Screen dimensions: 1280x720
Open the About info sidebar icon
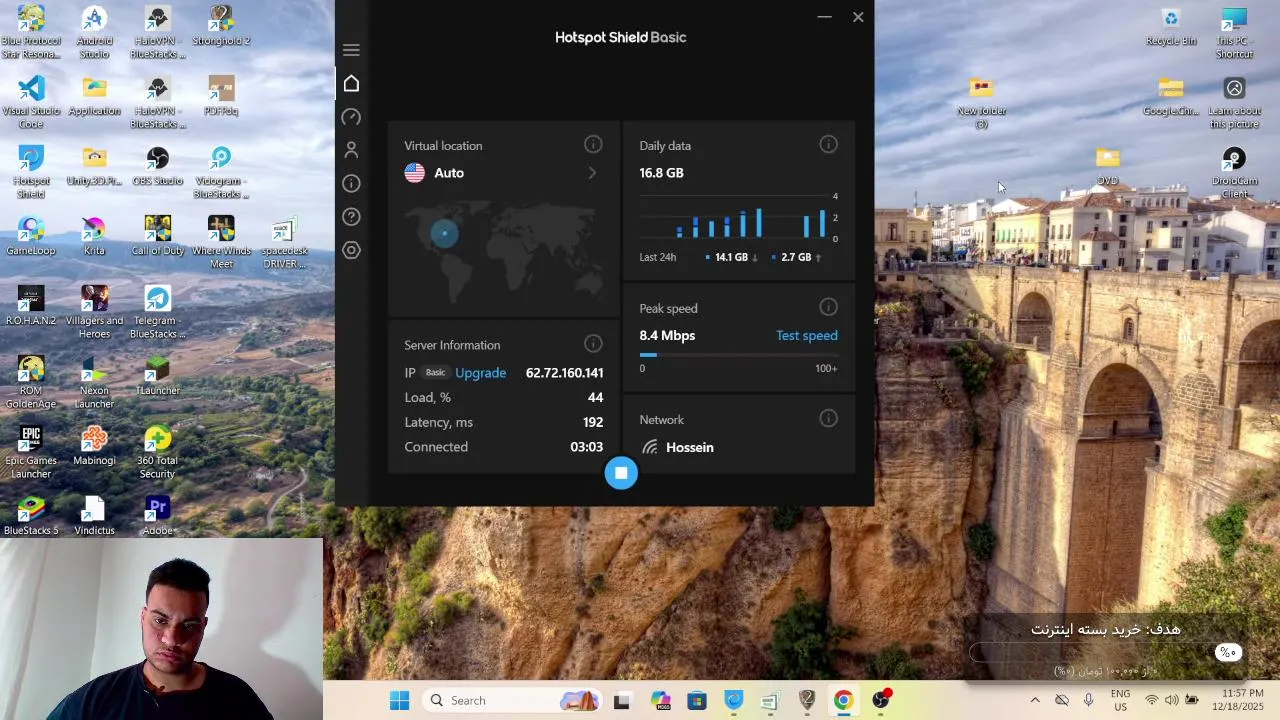pyautogui.click(x=351, y=183)
